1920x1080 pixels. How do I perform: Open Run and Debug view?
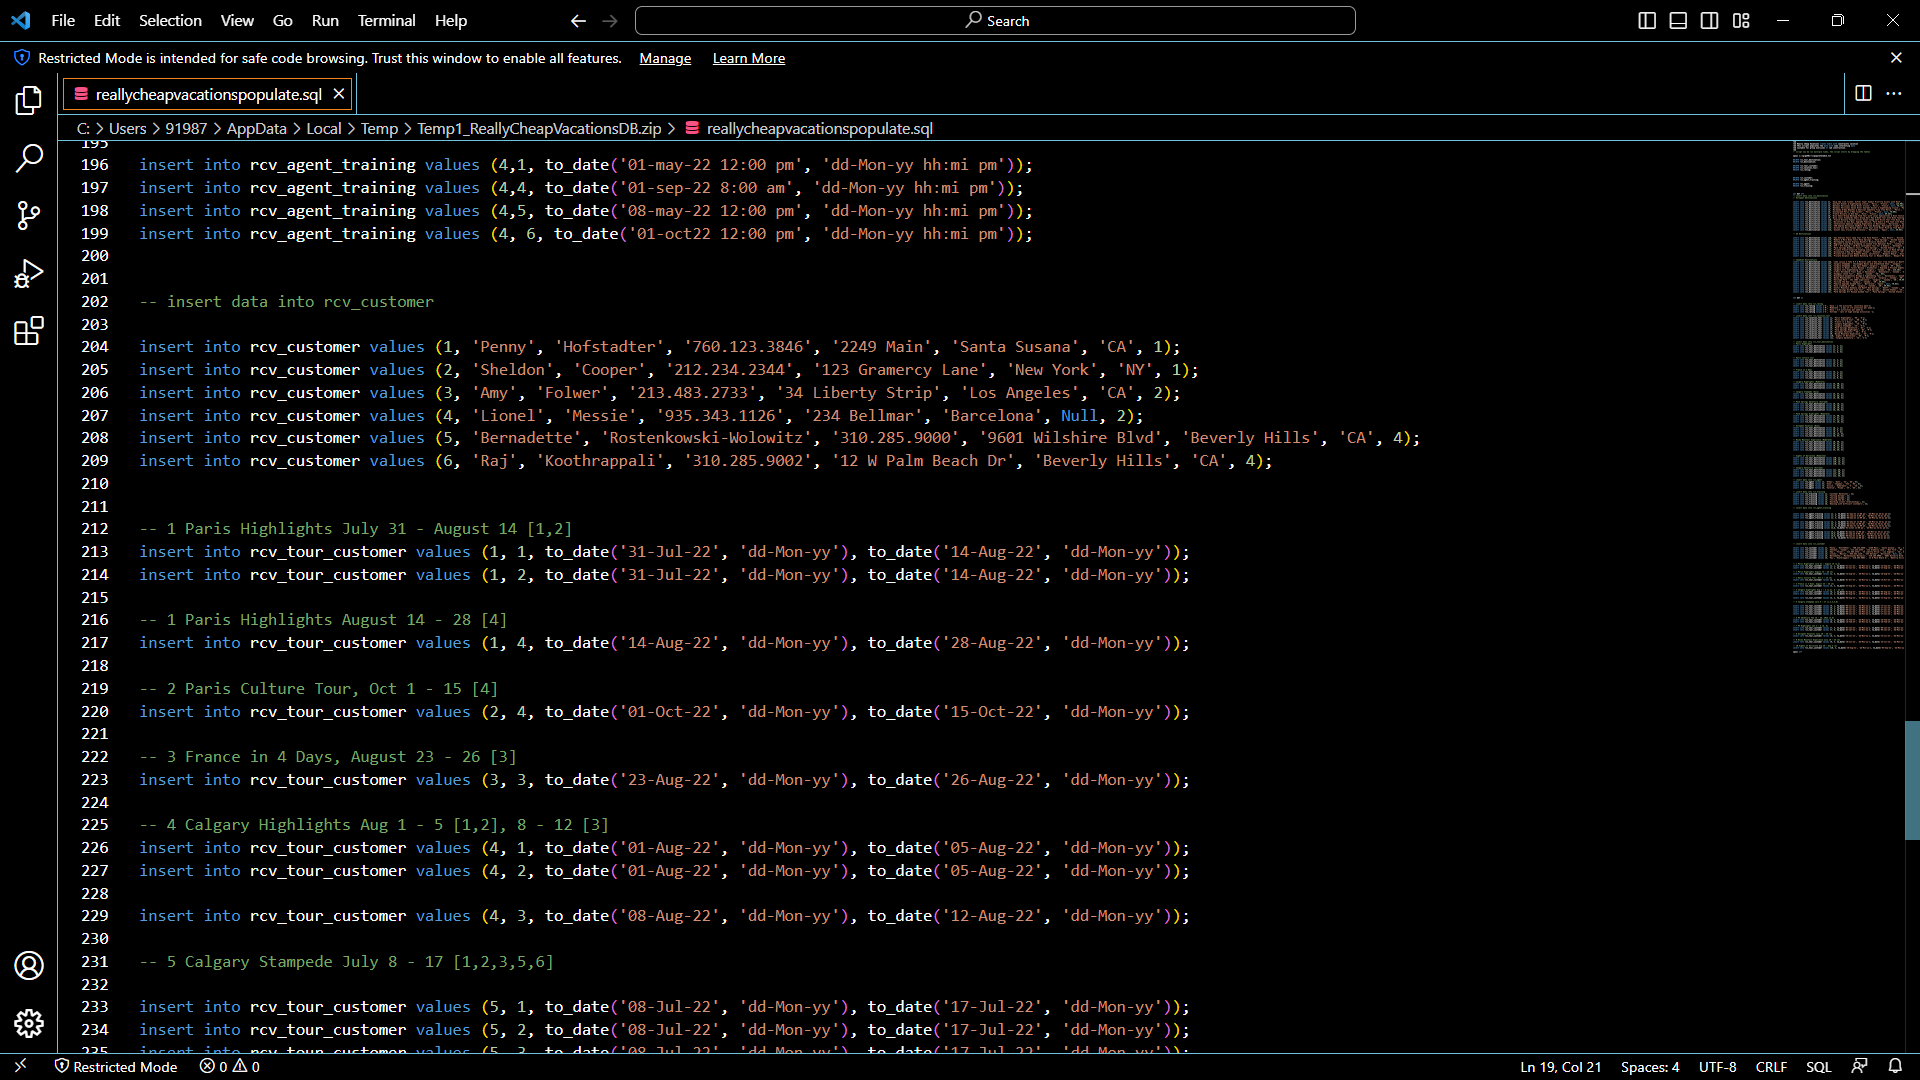29,273
